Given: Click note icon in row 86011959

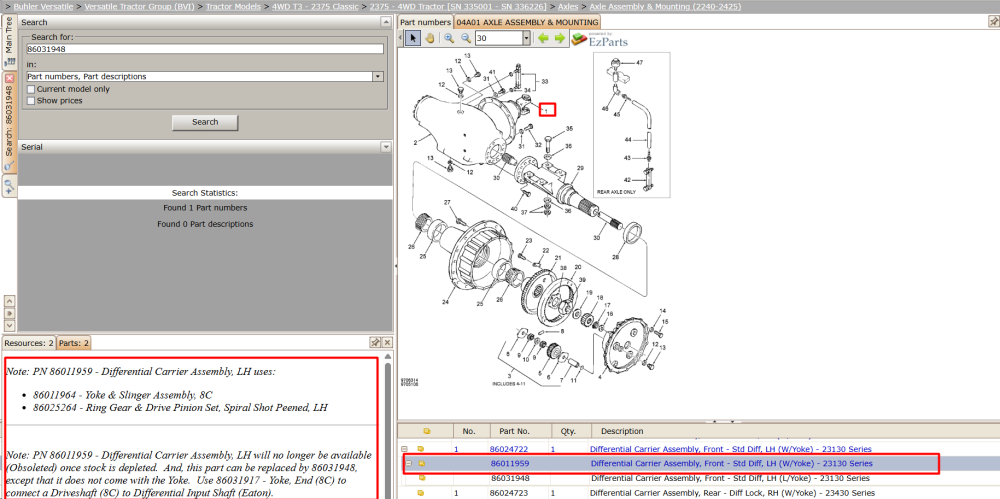Looking at the screenshot, I should (x=421, y=464).
